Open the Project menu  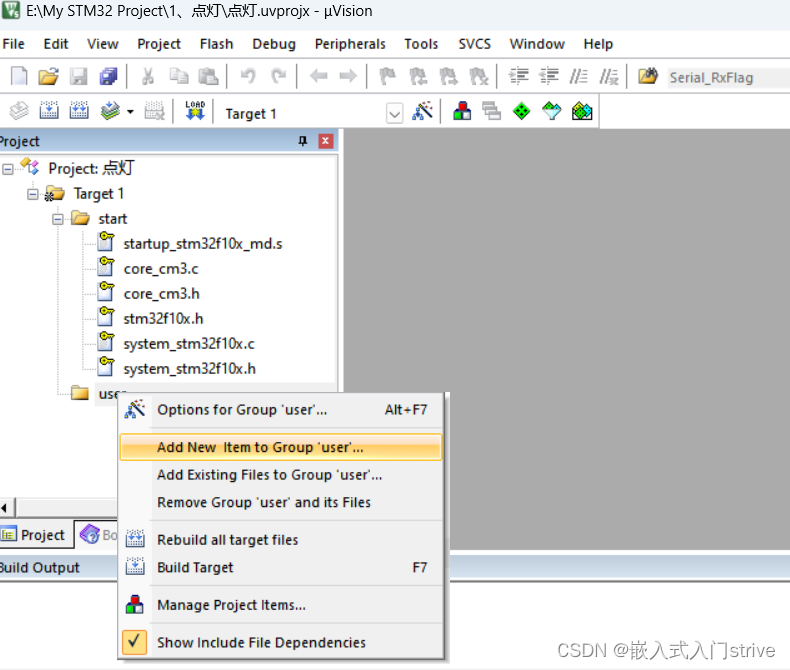click(x=159, y=44)
